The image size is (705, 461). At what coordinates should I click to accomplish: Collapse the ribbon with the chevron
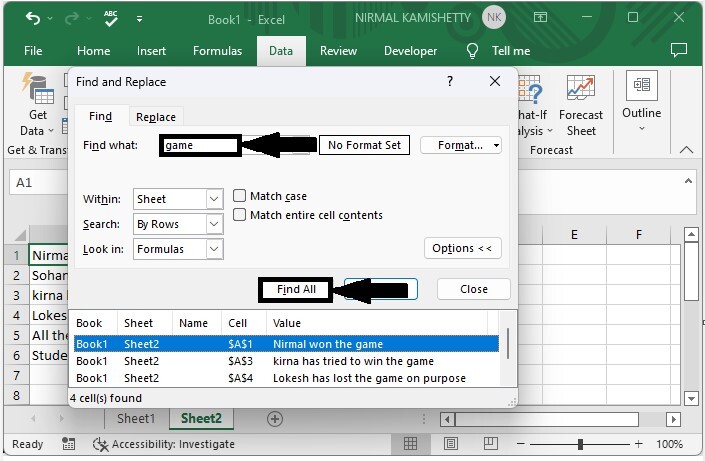[686, 150]
